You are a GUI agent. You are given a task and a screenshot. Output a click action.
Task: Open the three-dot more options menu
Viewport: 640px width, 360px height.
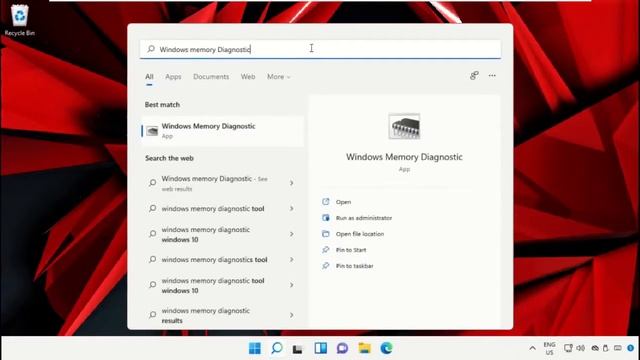point(492,76)
